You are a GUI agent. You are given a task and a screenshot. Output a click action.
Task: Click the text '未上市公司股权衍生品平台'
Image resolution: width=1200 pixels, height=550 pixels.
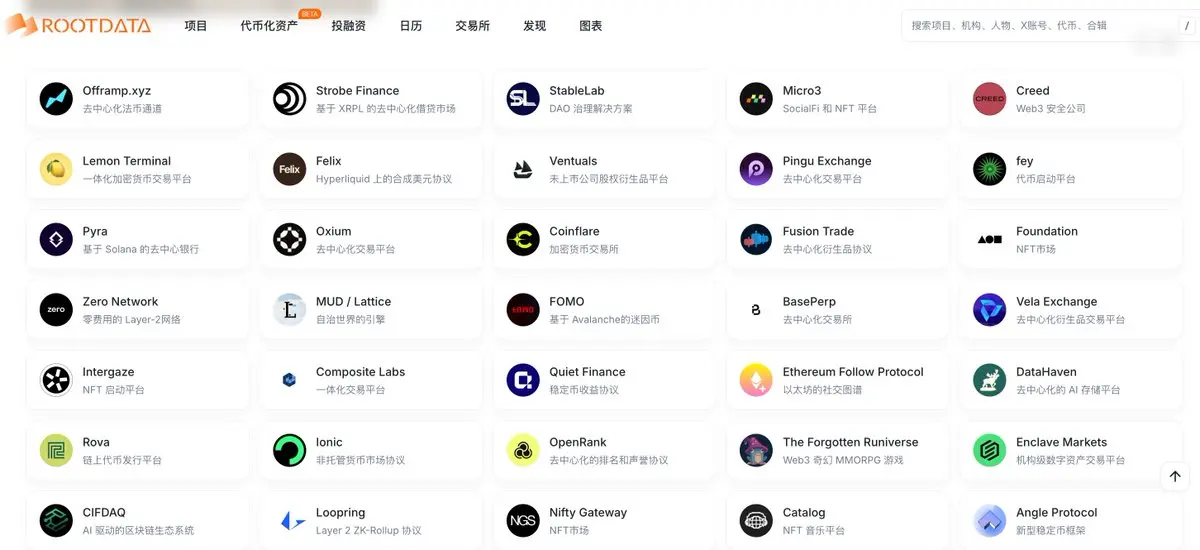pyautogui.click(x=608, y=179)
